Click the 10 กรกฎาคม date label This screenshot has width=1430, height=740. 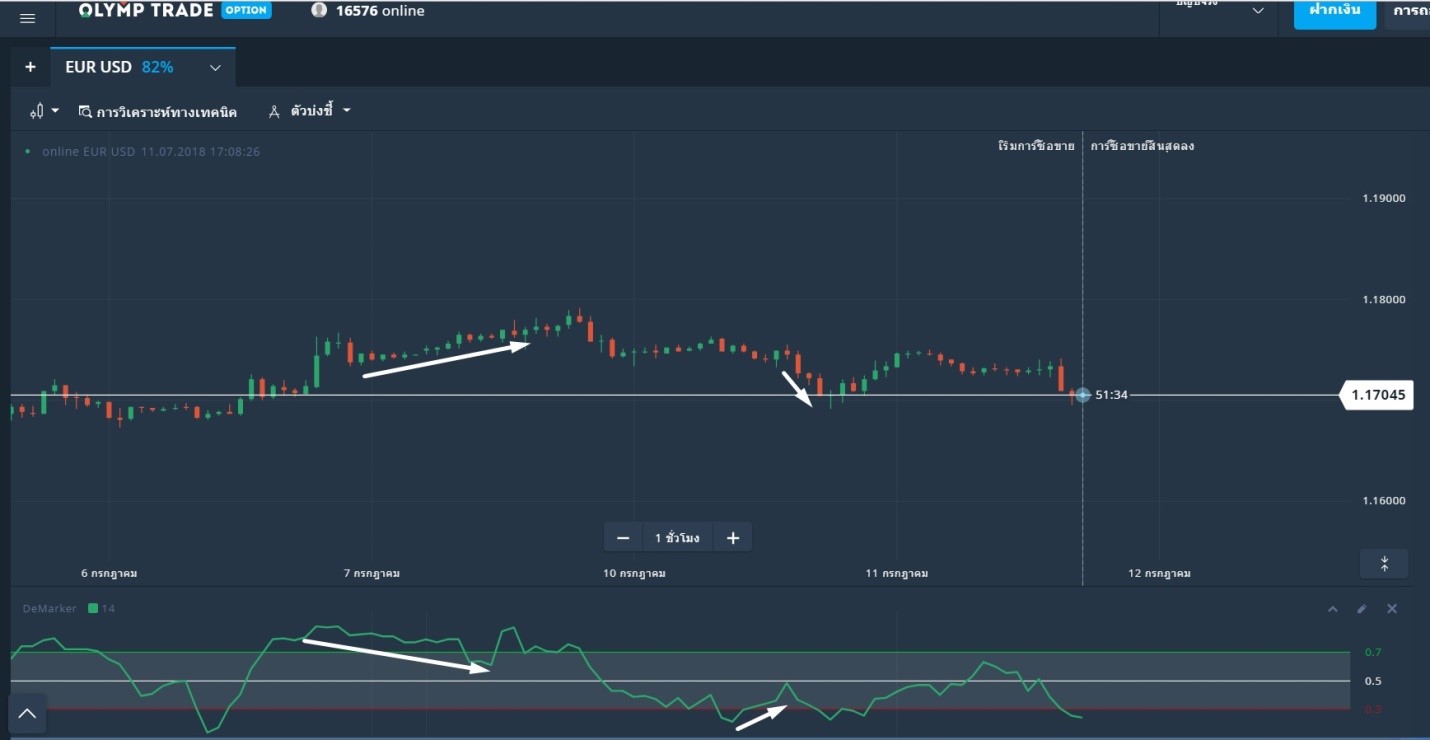coord(634,574)
